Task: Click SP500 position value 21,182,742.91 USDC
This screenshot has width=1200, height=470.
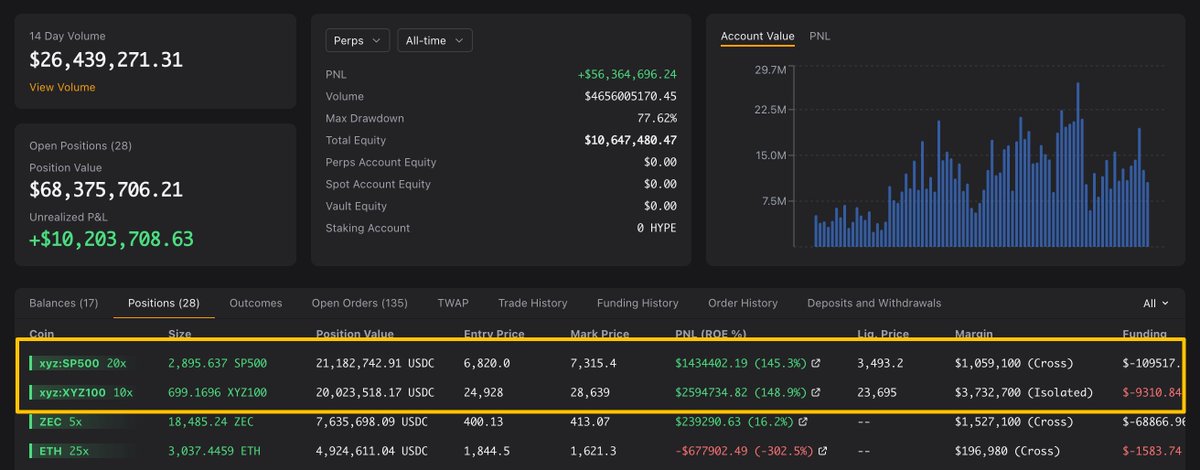Action: tap(375, 363)
